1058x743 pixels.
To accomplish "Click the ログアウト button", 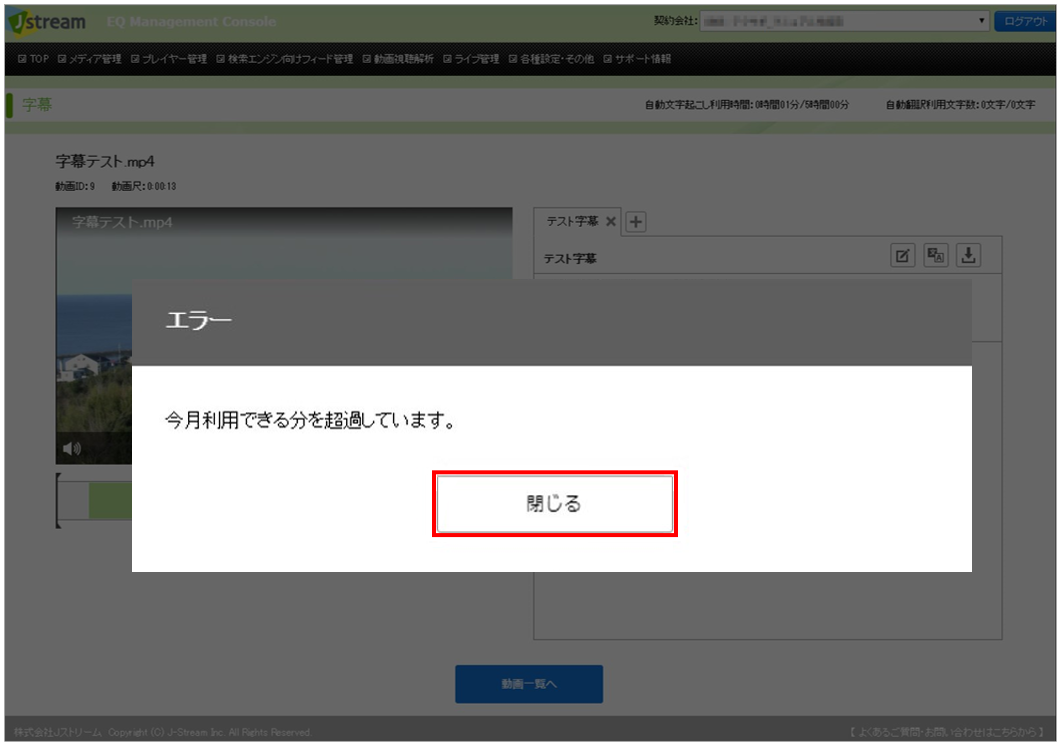I will [1025, 22].
